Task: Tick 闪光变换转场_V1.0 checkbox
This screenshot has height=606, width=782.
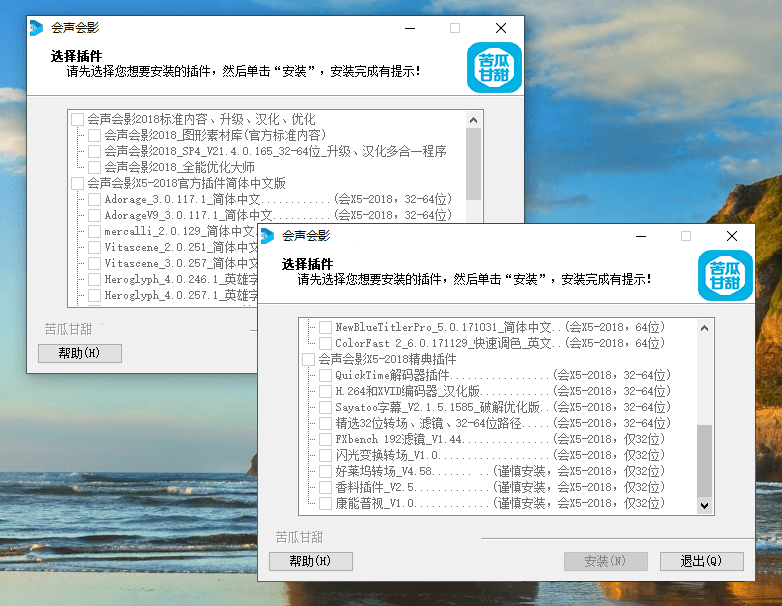Action: click(326, 455)
